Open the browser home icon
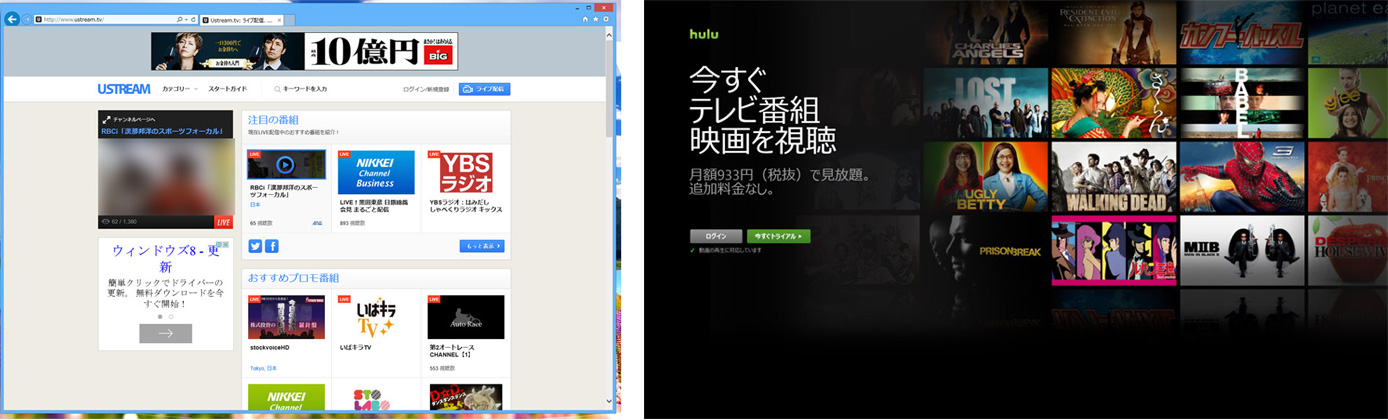 tap(586, 19)
